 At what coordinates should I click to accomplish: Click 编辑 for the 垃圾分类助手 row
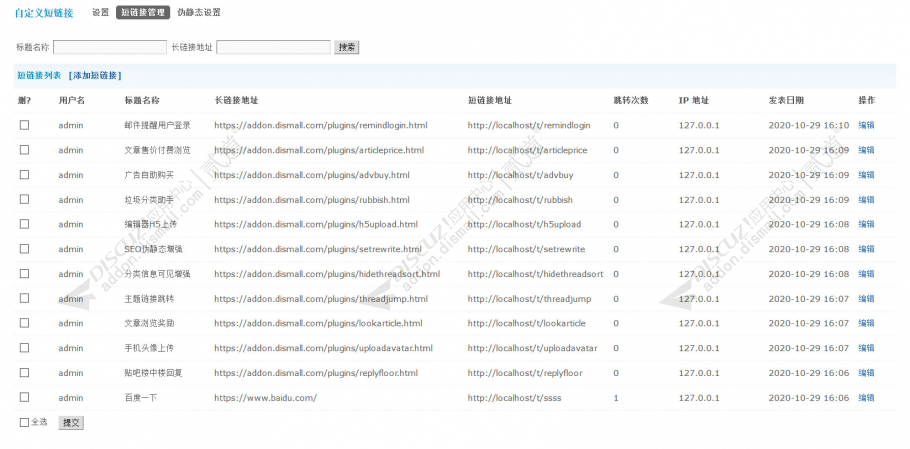[866, 200]
